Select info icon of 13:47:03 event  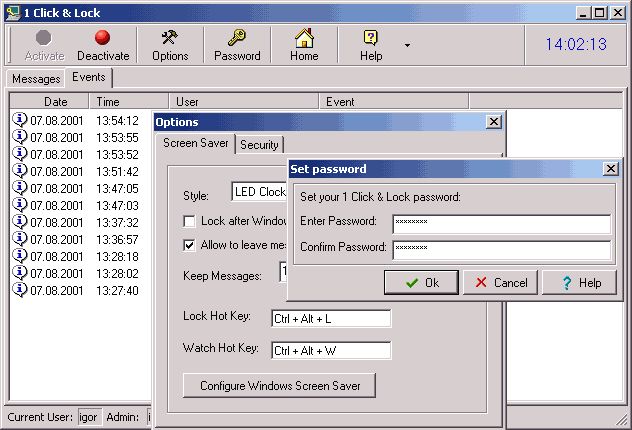[19, 204]
